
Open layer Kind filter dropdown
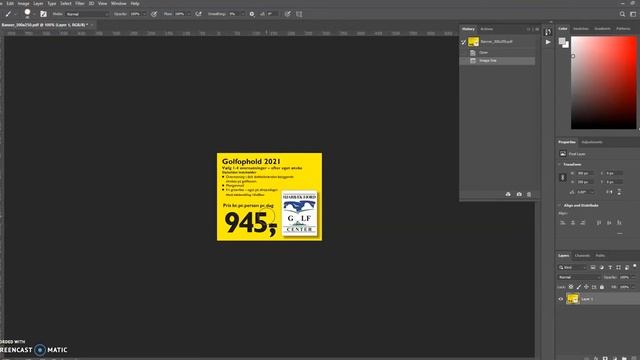572,267
